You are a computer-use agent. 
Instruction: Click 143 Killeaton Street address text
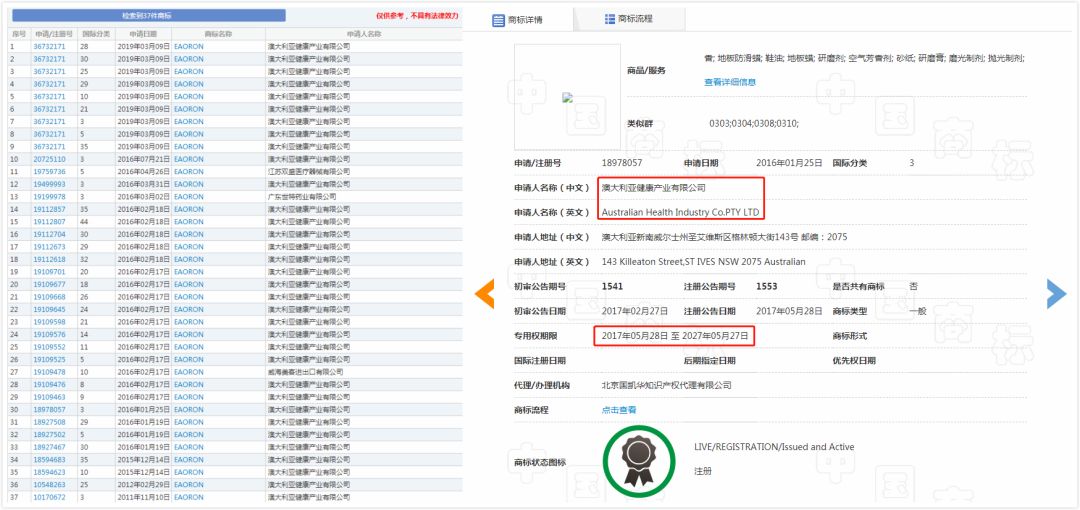703,262
